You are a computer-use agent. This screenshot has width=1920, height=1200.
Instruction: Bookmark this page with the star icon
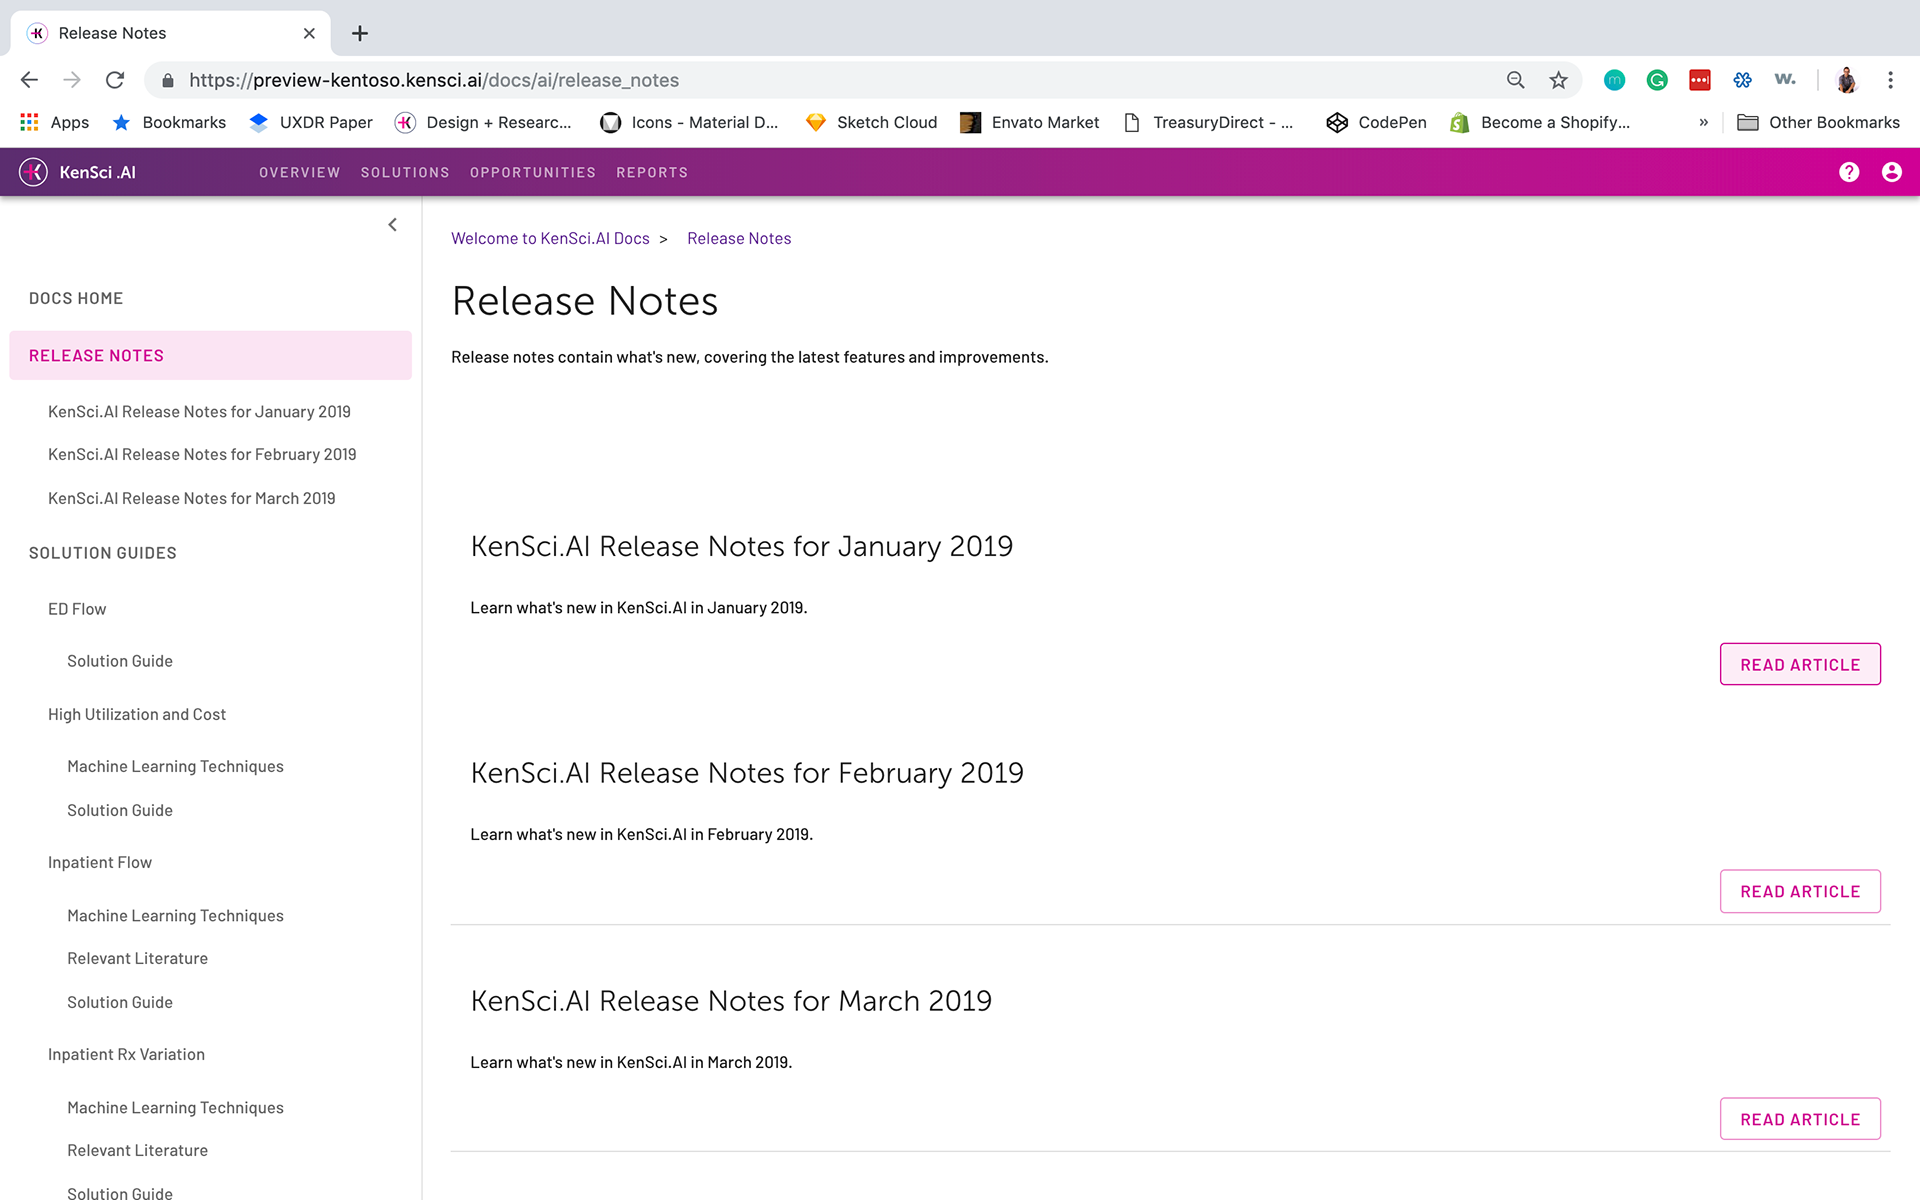1558,80
